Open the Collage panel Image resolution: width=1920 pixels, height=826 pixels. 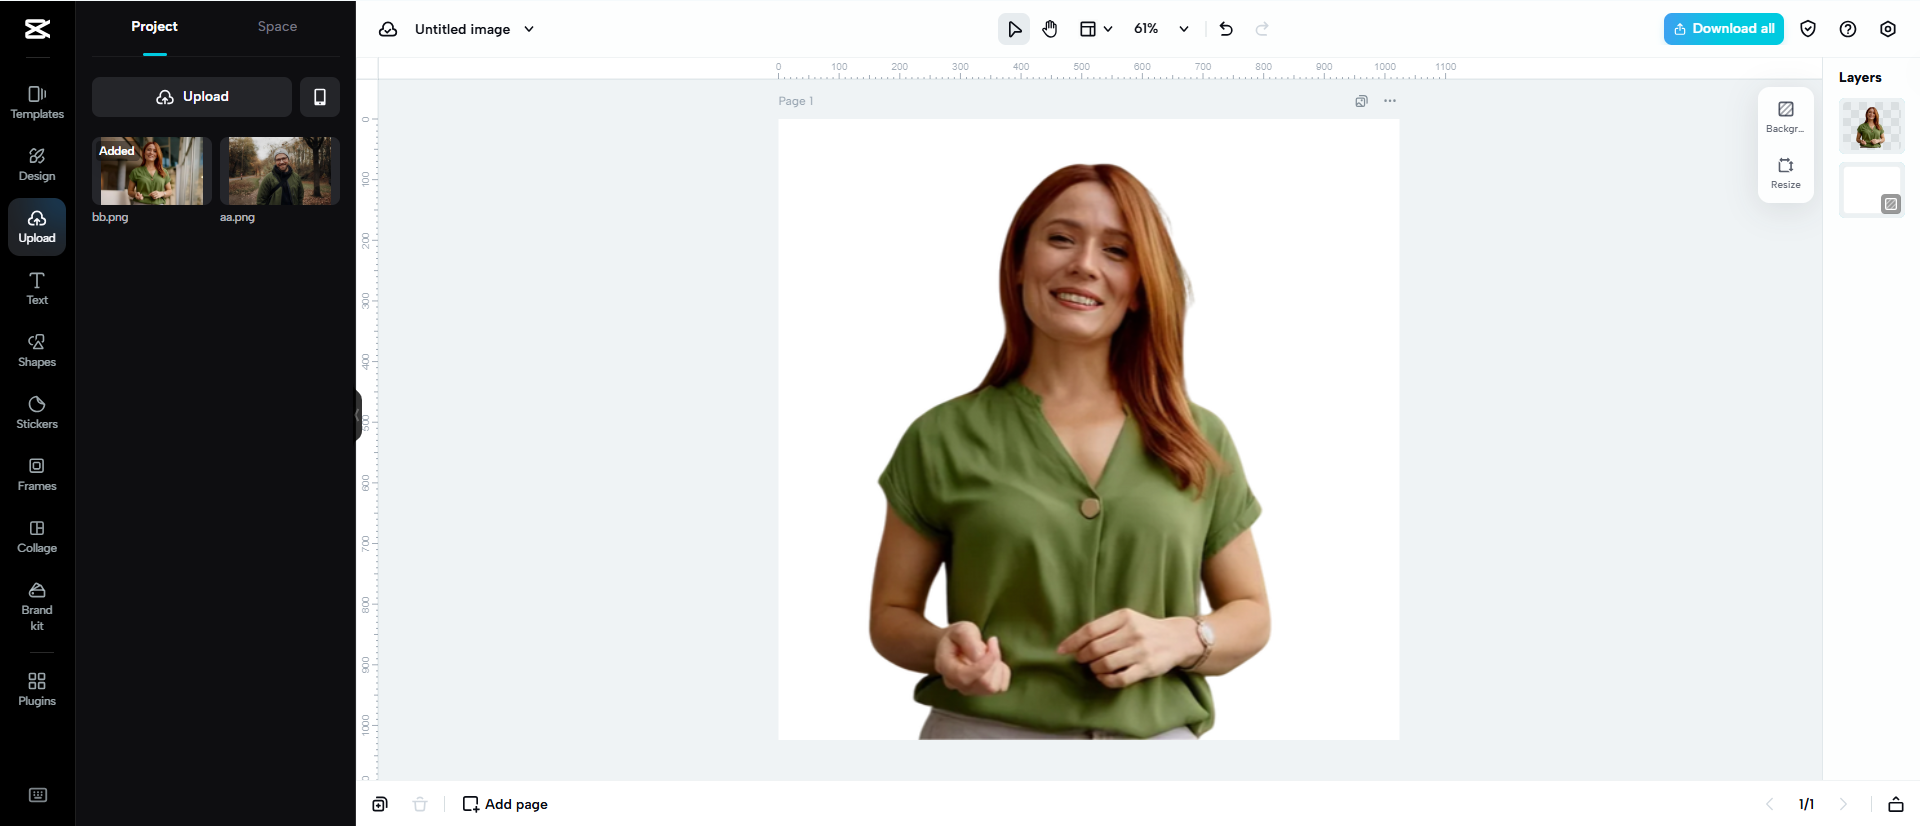37,537
